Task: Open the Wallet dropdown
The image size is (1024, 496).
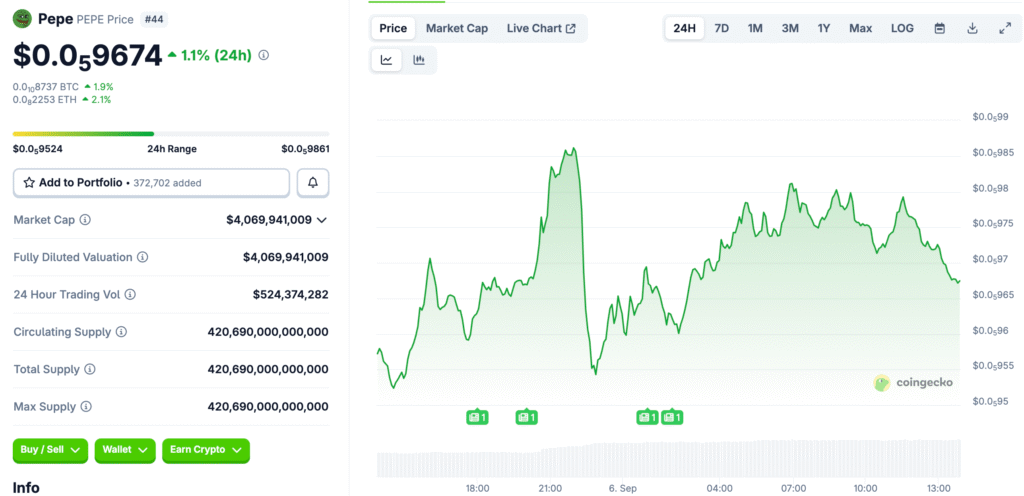Action: (125, 450)
